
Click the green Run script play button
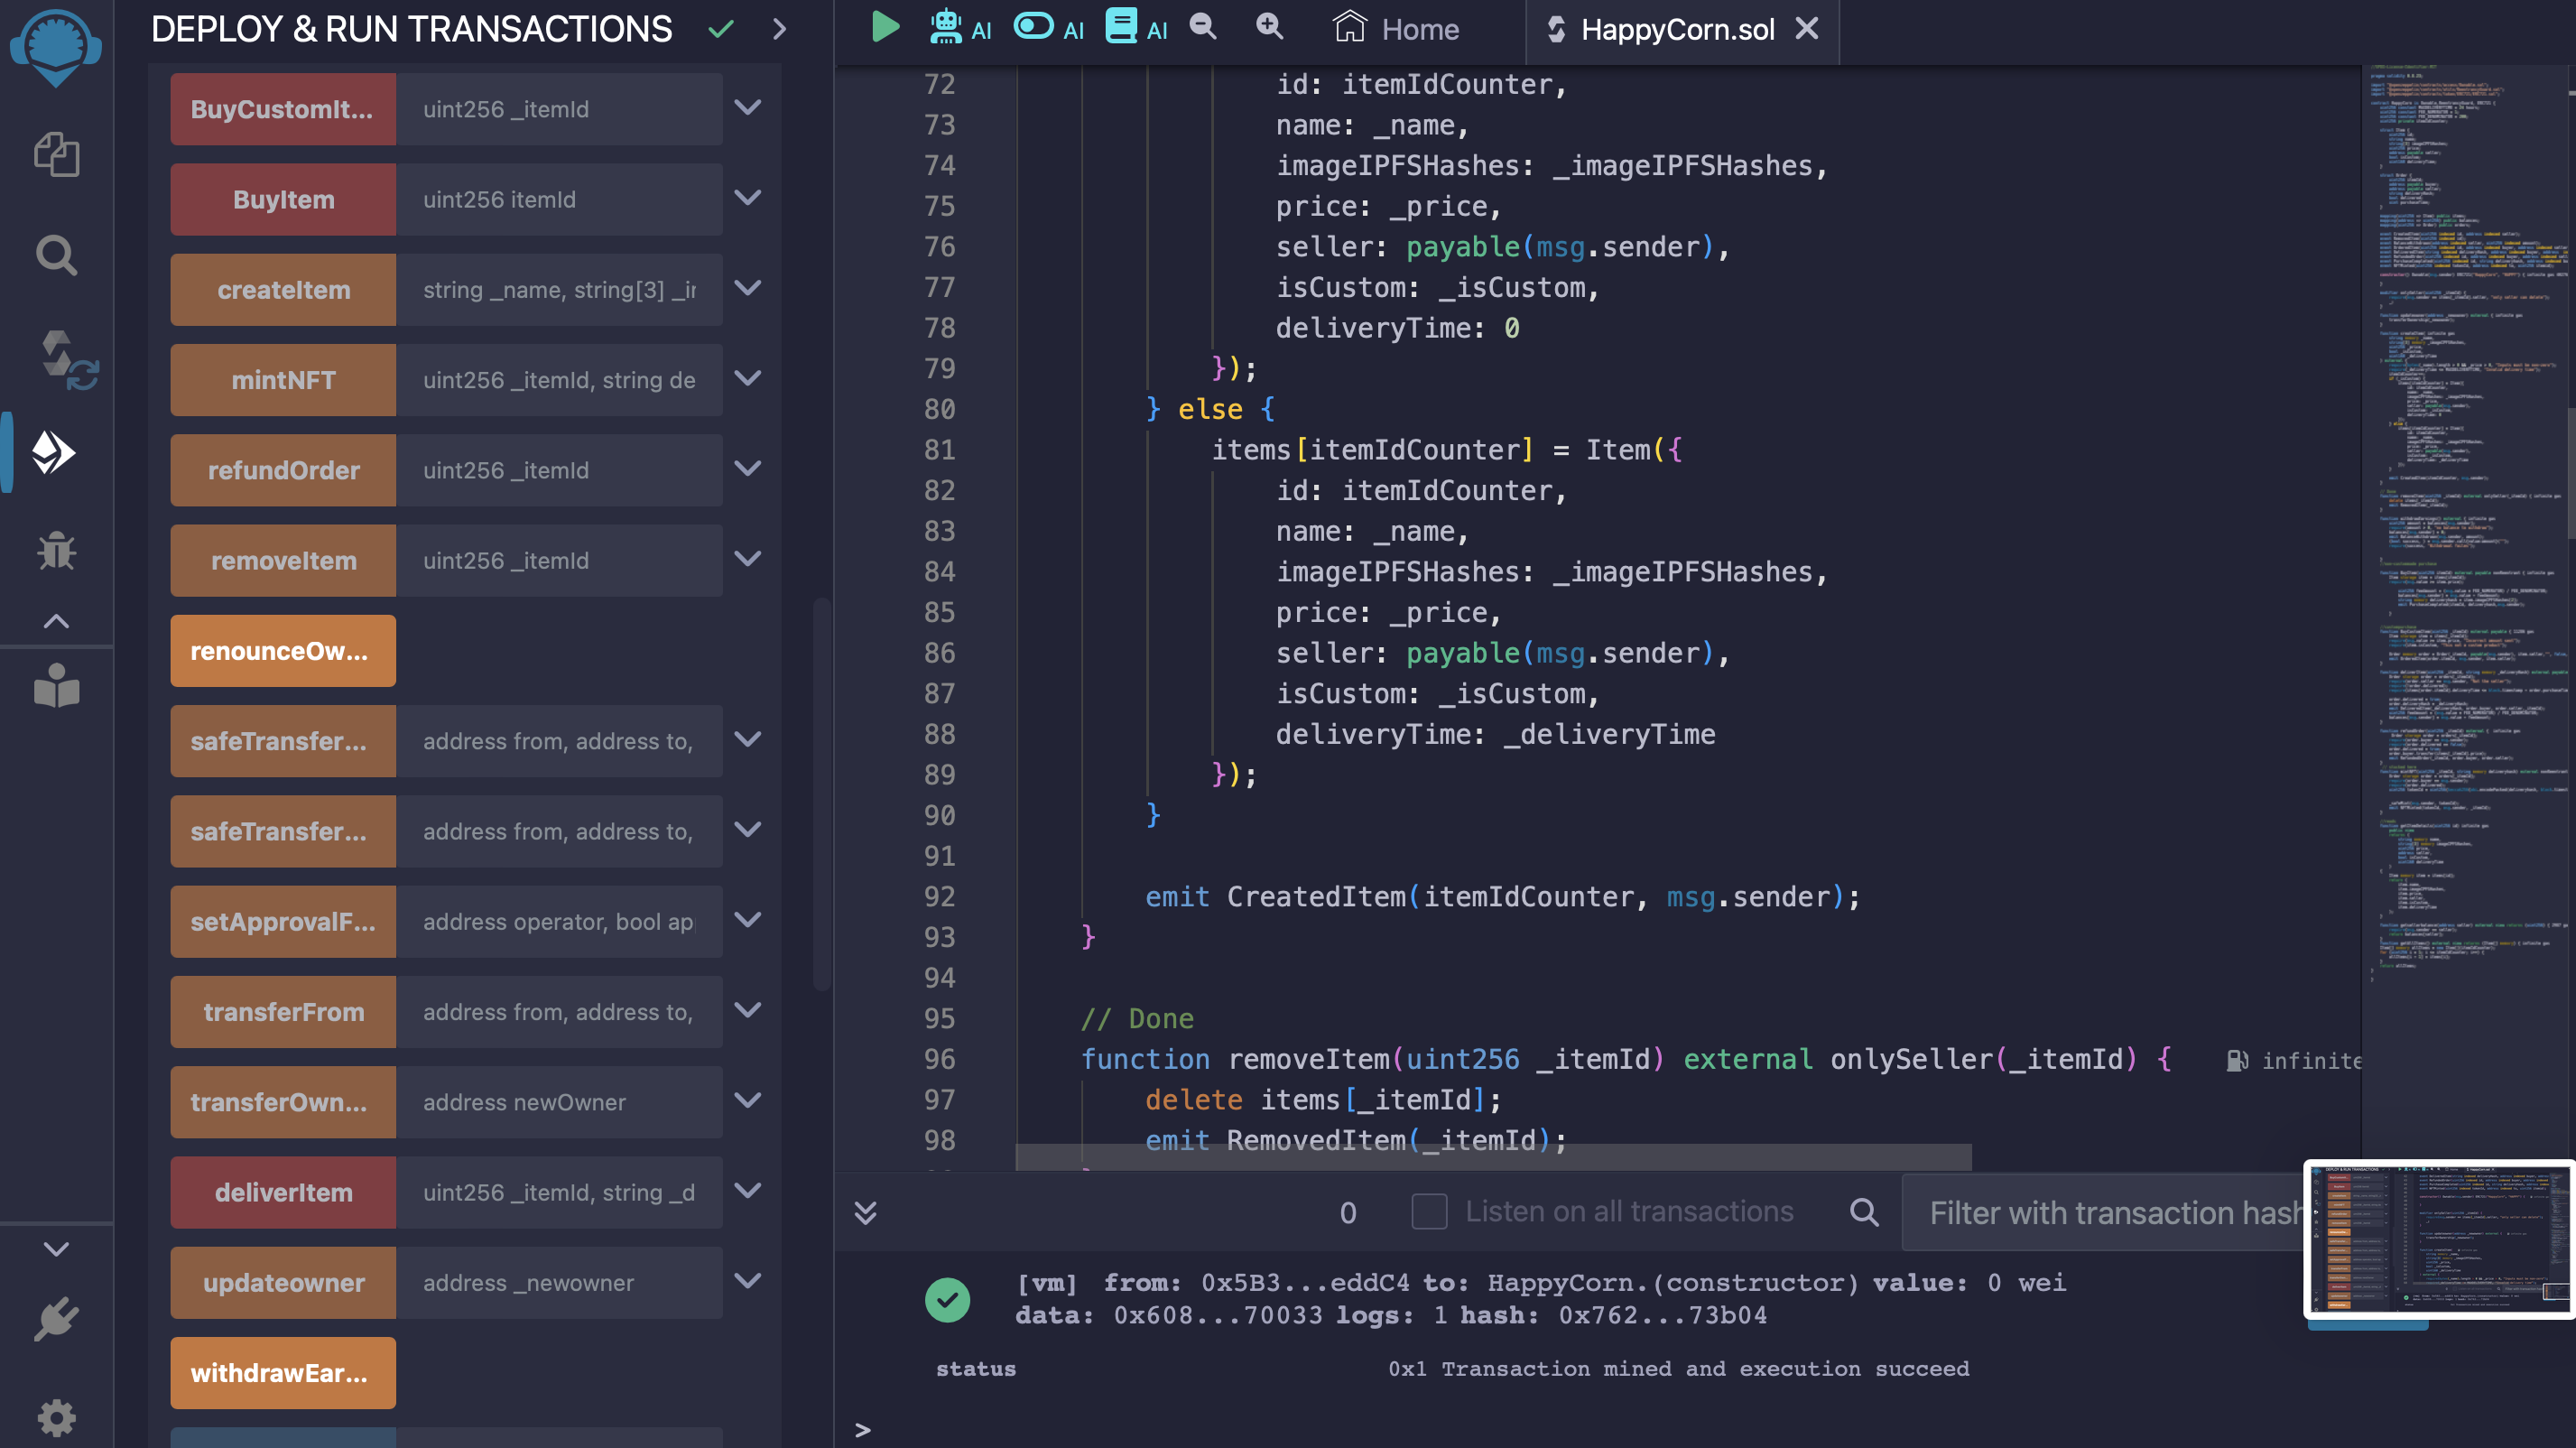point(885,27)
